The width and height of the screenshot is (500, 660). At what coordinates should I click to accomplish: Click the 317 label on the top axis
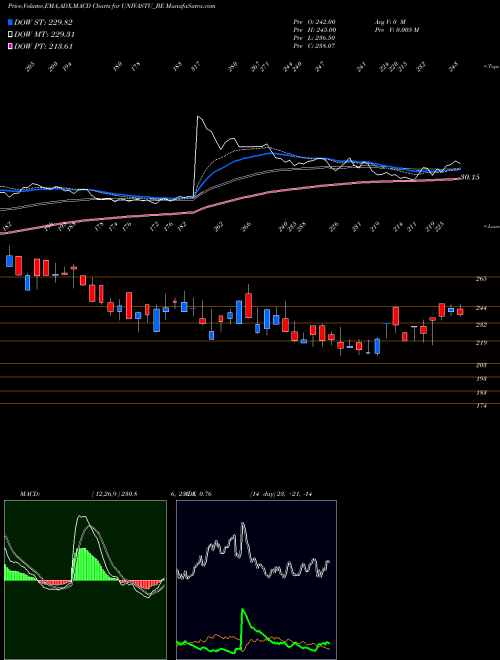point(196,67)
